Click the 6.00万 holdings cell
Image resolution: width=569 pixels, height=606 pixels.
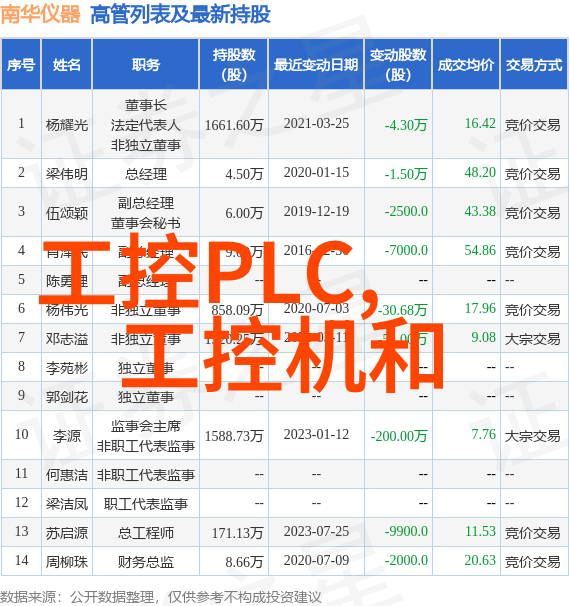pos(244,213)
